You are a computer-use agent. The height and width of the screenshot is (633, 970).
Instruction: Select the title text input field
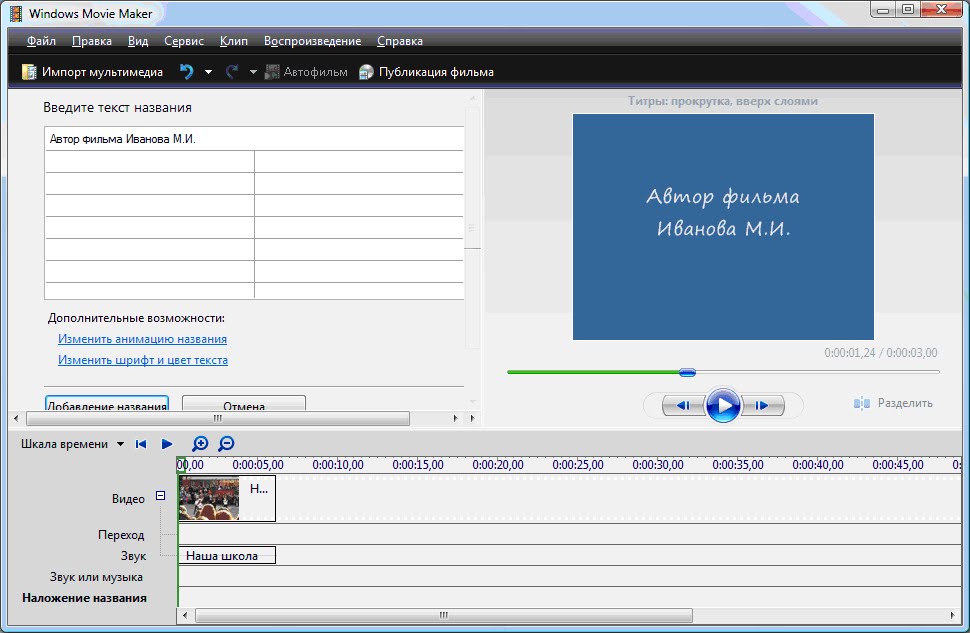[253, 140]
